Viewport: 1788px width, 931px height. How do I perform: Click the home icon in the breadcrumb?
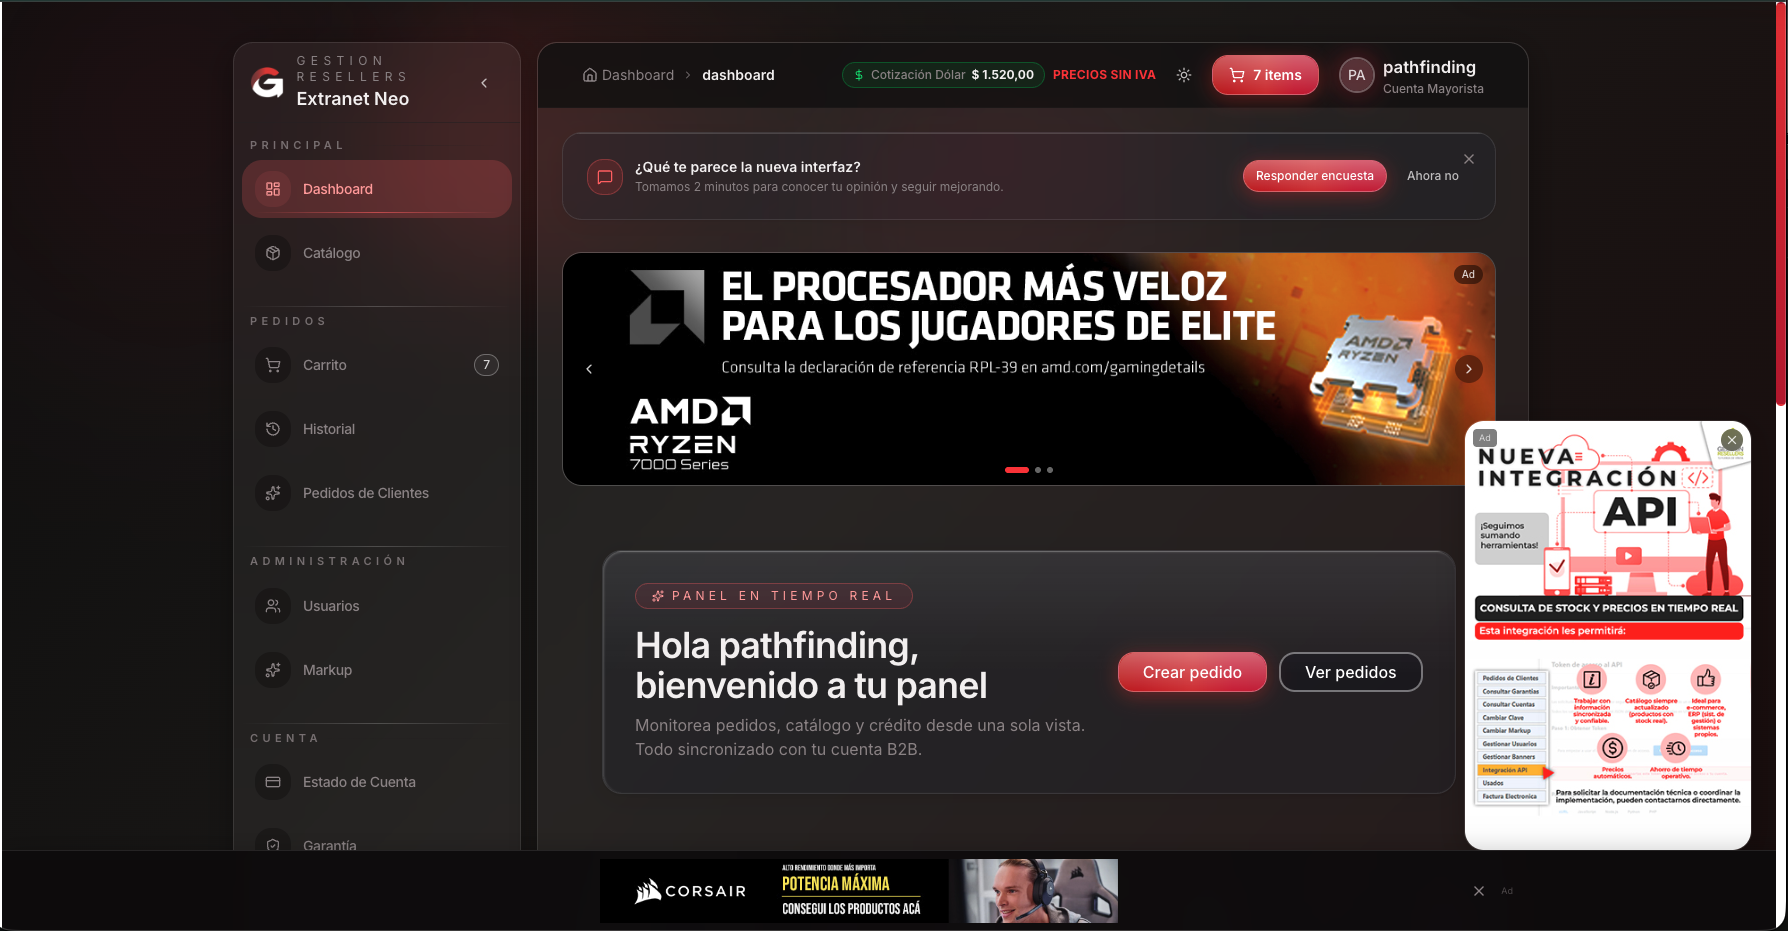pyautogui.click(x=590, y=75)
